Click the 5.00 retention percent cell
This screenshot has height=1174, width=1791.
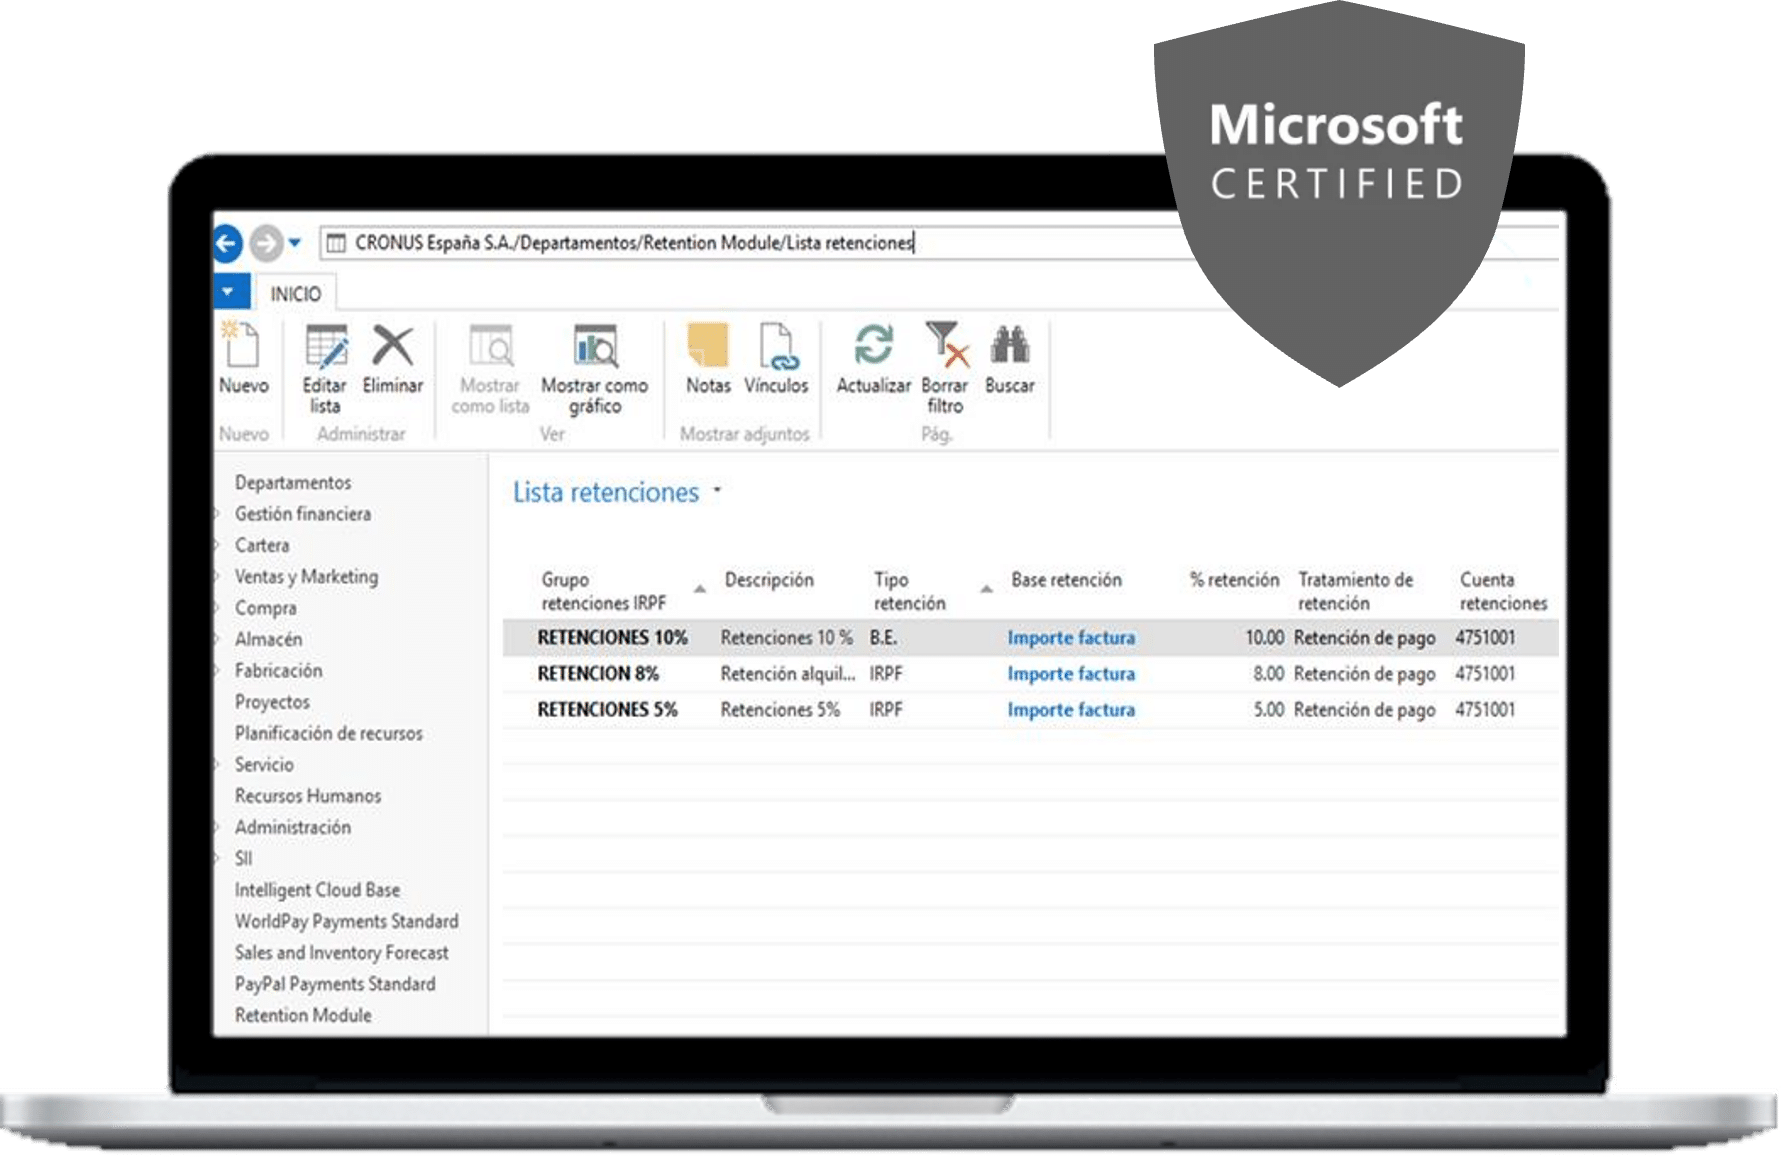tap(1268, 710)
